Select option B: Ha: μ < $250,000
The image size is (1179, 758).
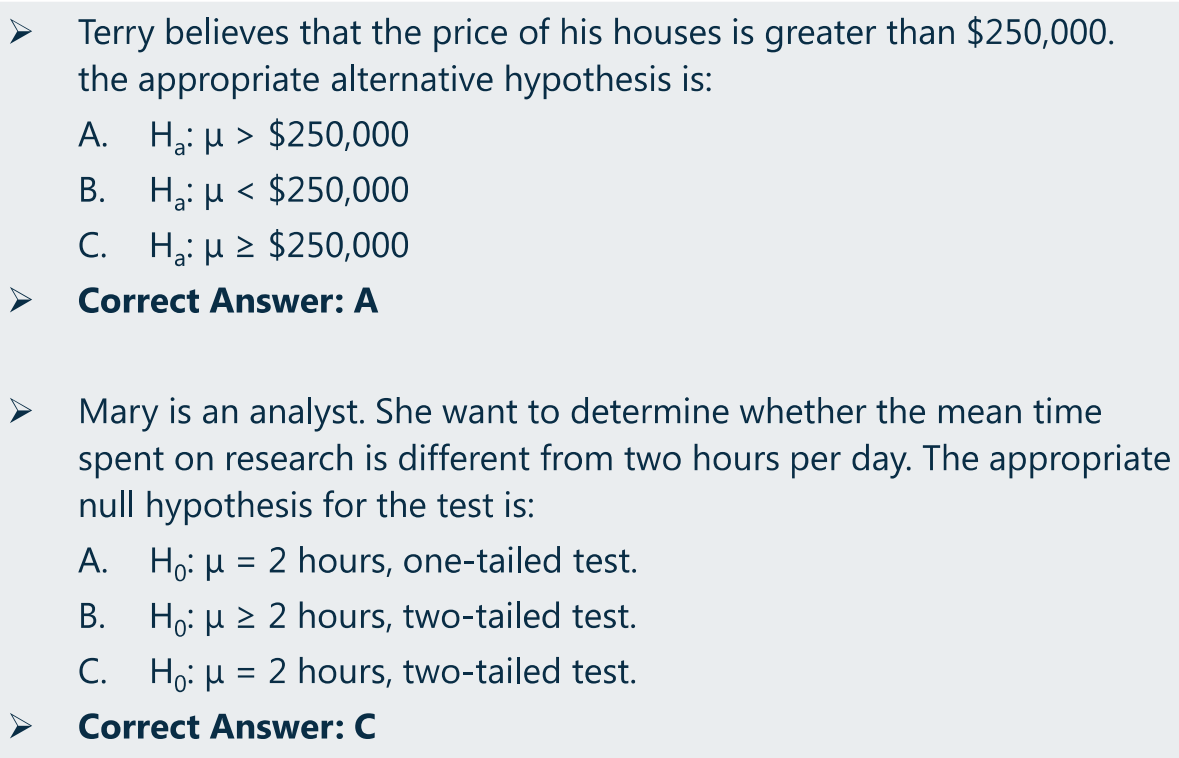coord(243,190)
